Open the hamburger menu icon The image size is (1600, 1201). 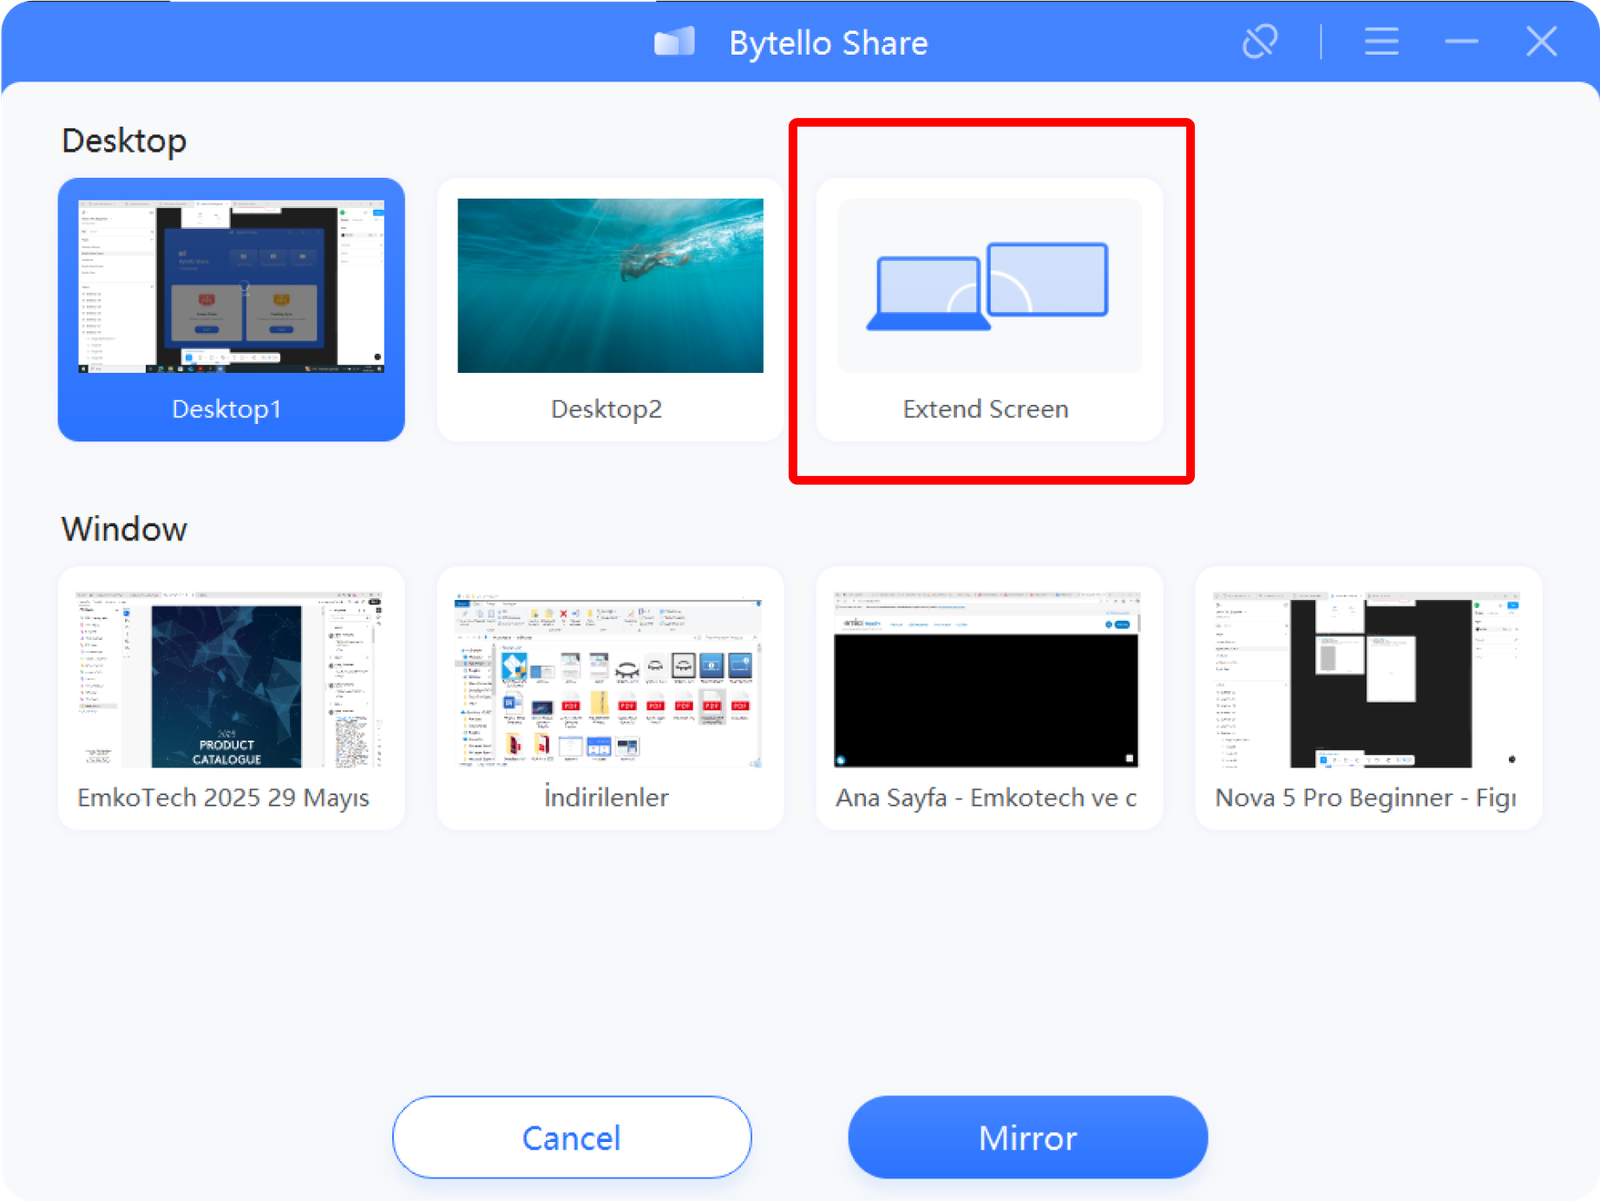pos(1381,42)
